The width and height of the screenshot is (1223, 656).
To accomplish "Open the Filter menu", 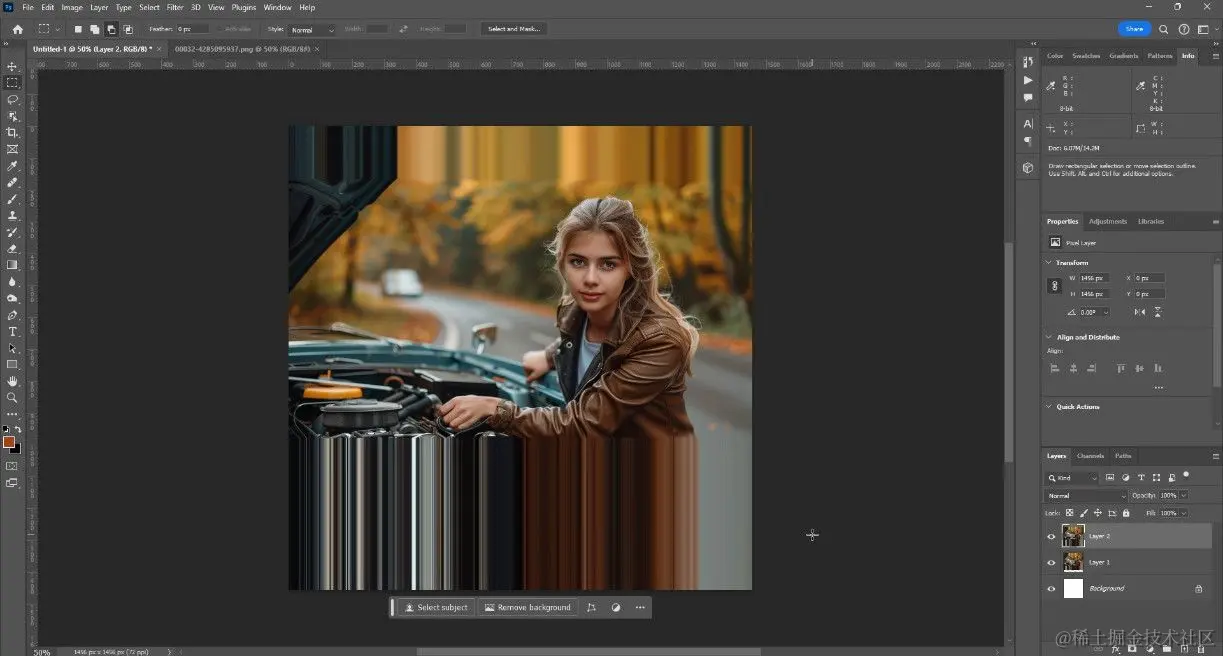I will pyautogui.click(x=175, y=7).
